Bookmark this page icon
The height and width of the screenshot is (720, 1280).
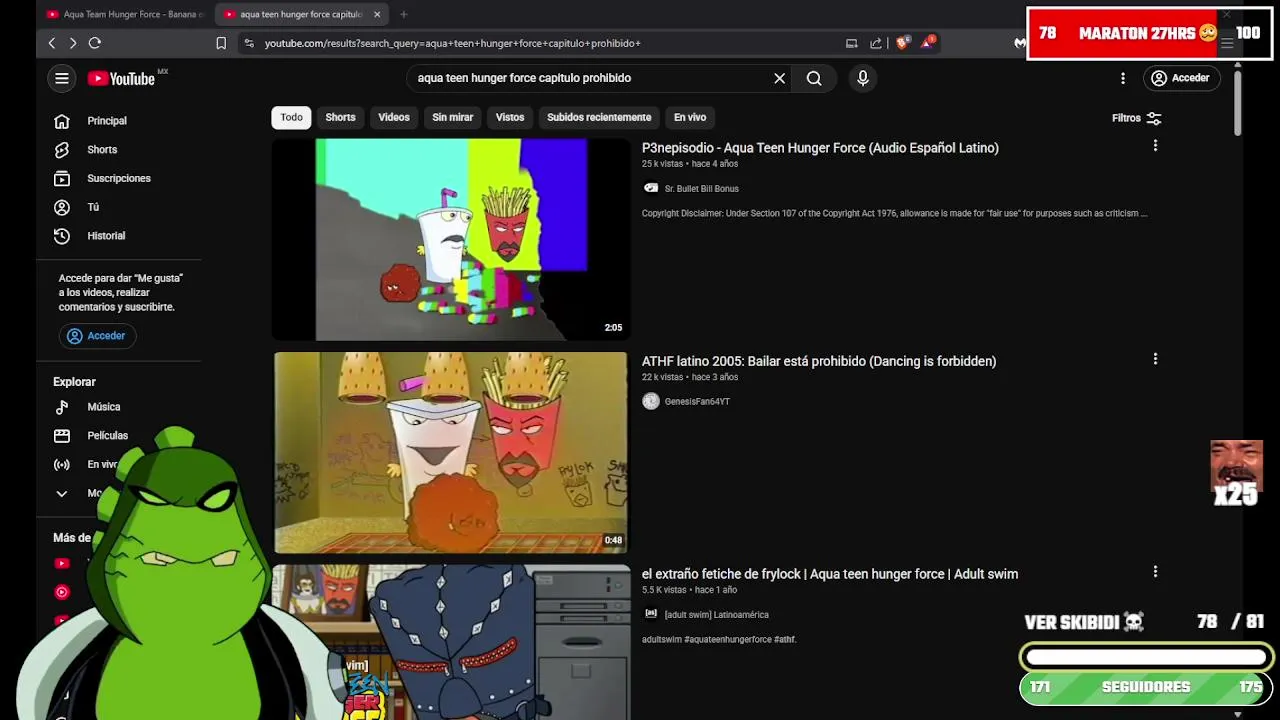pyautogui.click(x=221, y=43)
